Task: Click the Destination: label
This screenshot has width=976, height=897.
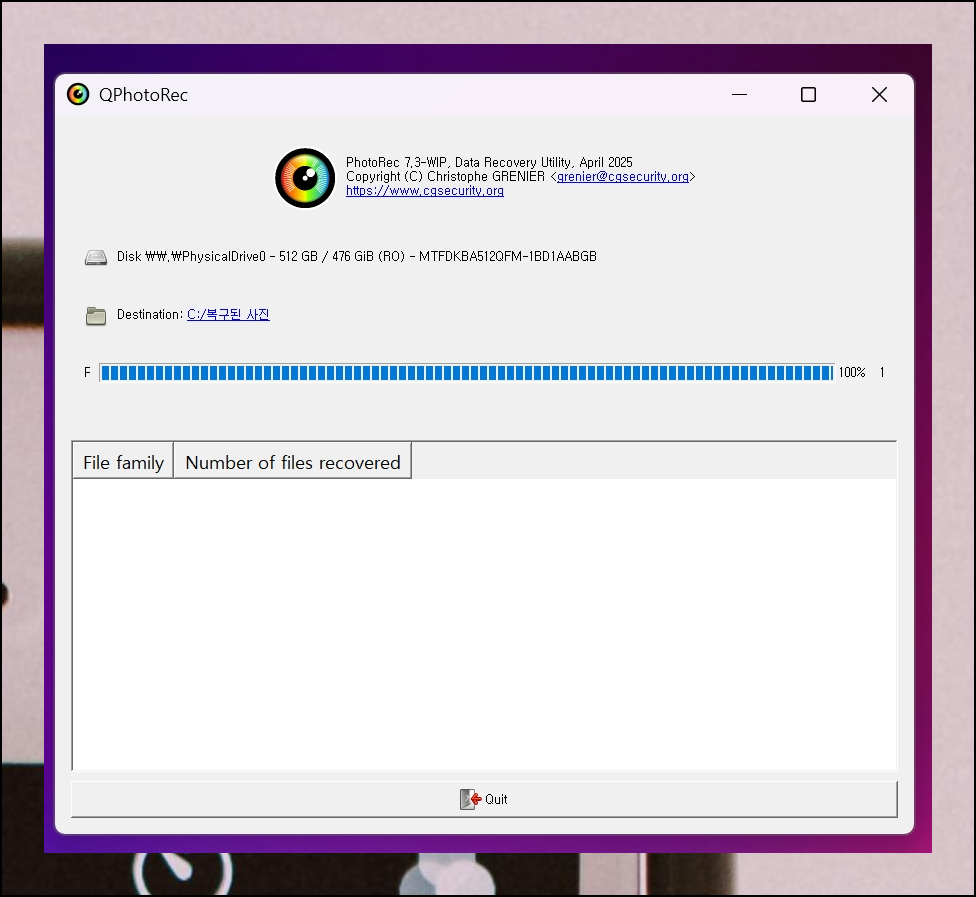Action: tap(150, 314)
